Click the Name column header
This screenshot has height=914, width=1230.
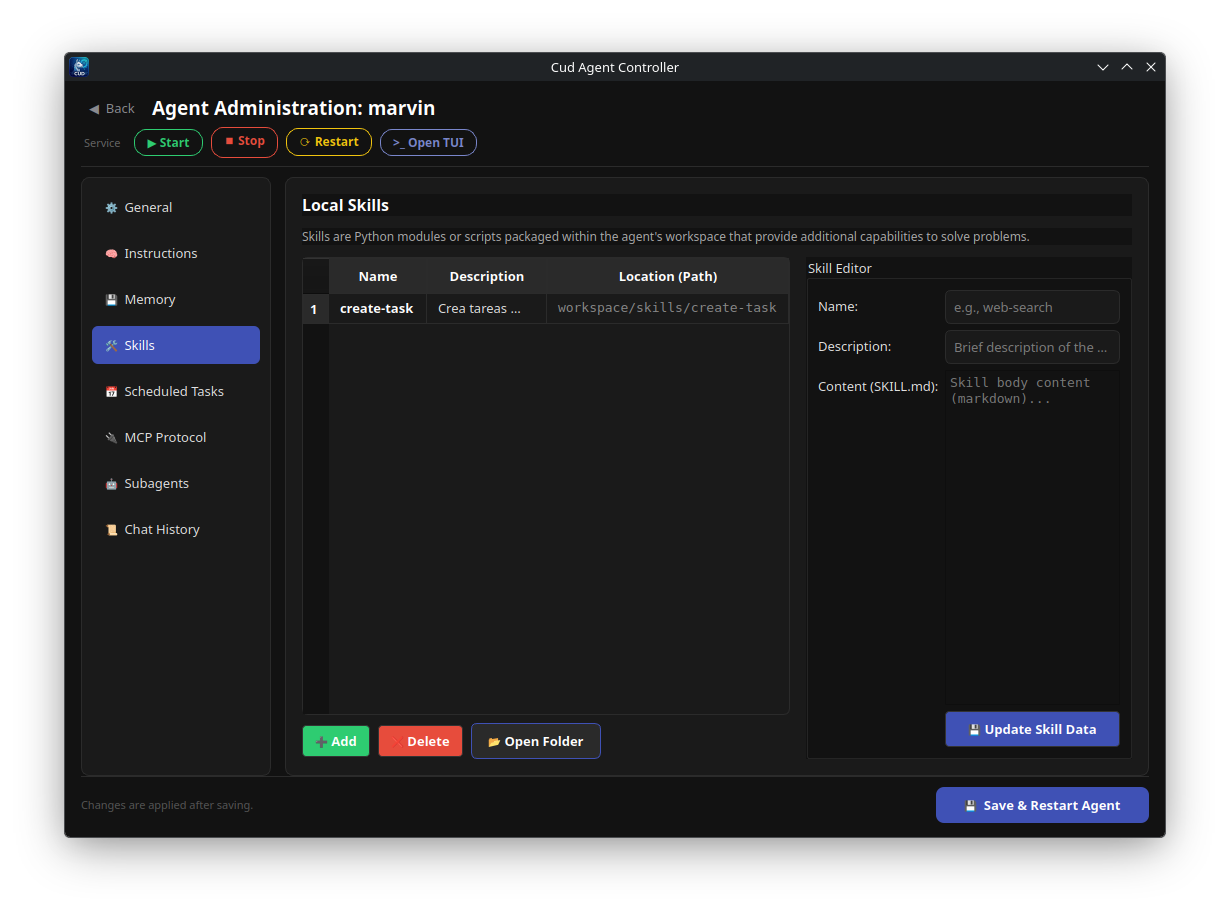(378, 276)
